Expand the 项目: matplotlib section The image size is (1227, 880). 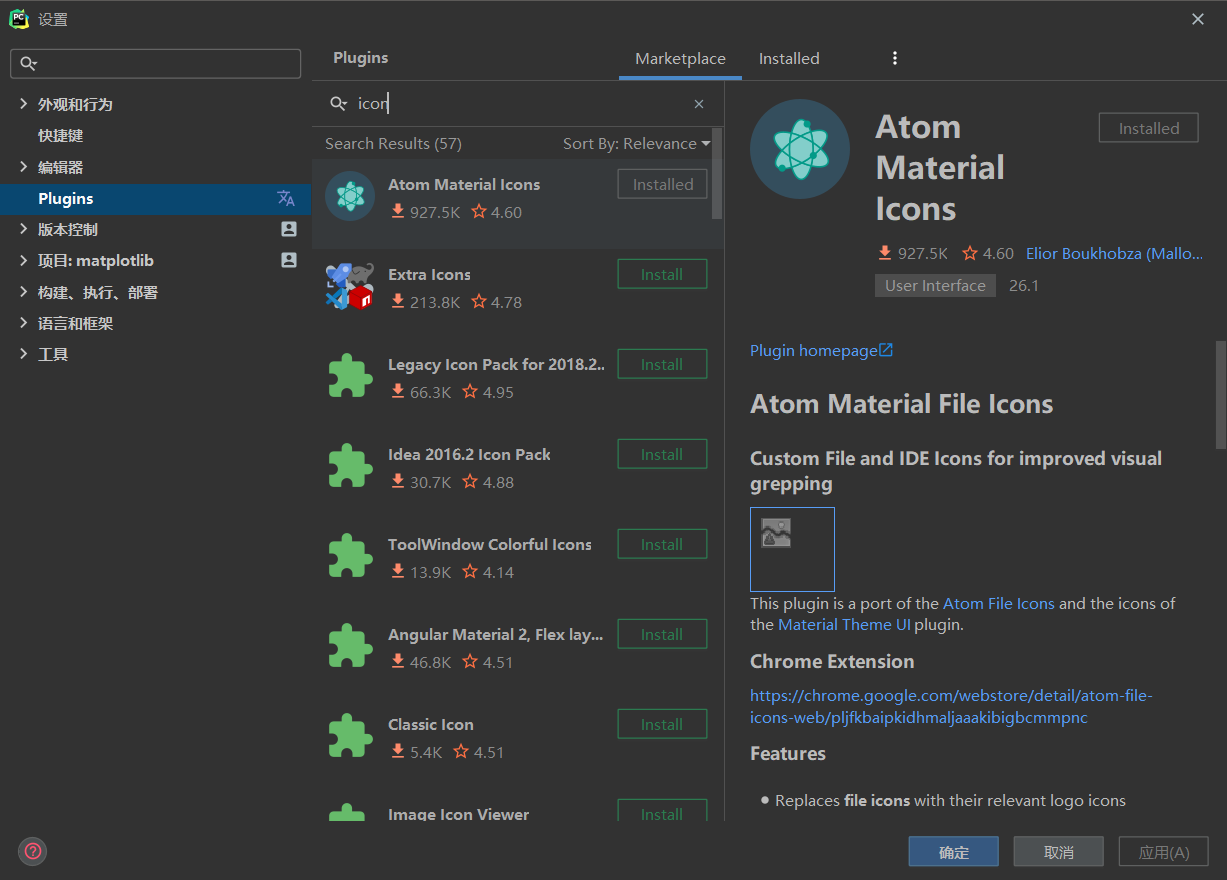[x=24, y=260]
